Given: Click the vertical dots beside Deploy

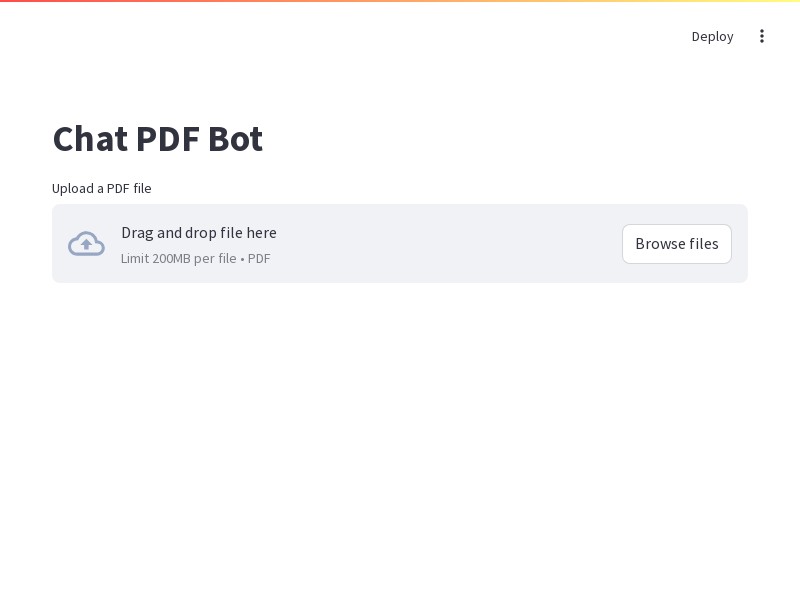Looking at the screenshot, I should (761, 36).
